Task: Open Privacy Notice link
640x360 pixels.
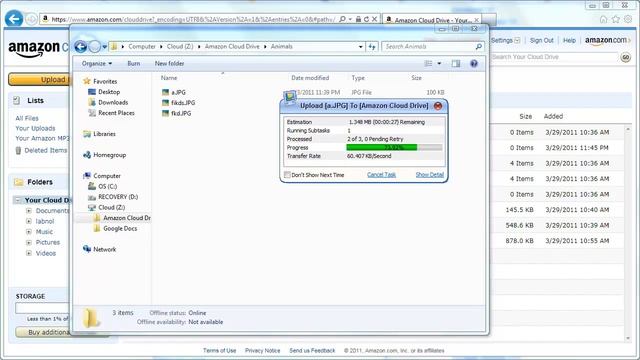Action: tap(262, 351)
